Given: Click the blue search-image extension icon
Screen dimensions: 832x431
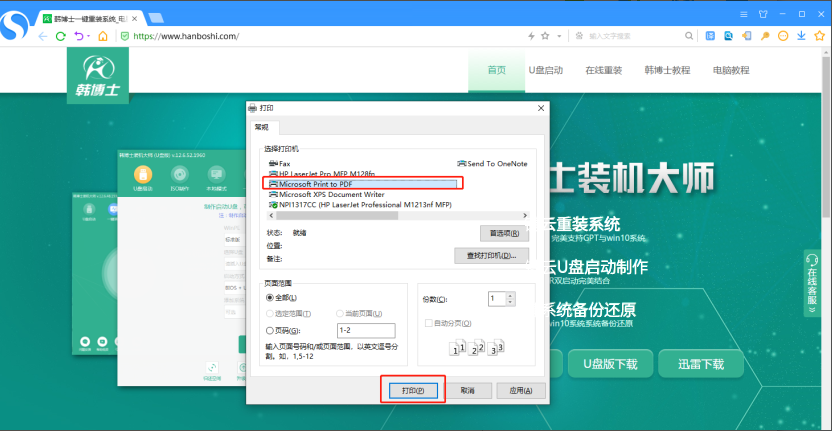Looking at the screenshot, I should pyautogui.click(x=729, y=36).
